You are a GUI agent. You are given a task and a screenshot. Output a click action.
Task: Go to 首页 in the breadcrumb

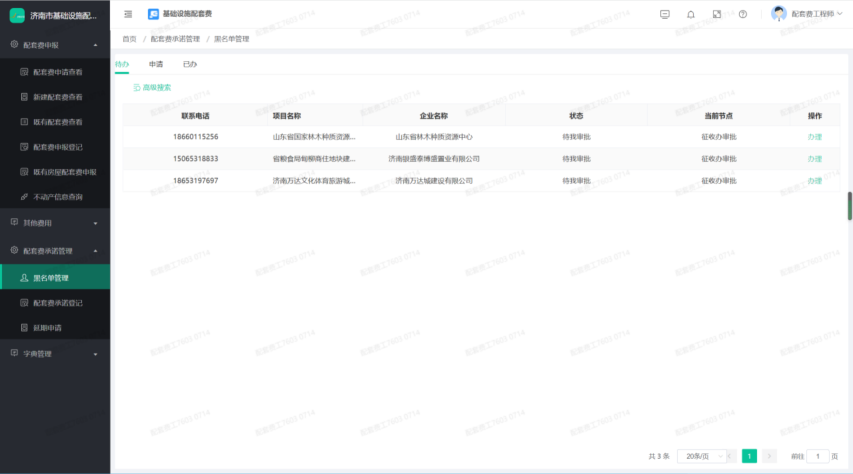129,39
